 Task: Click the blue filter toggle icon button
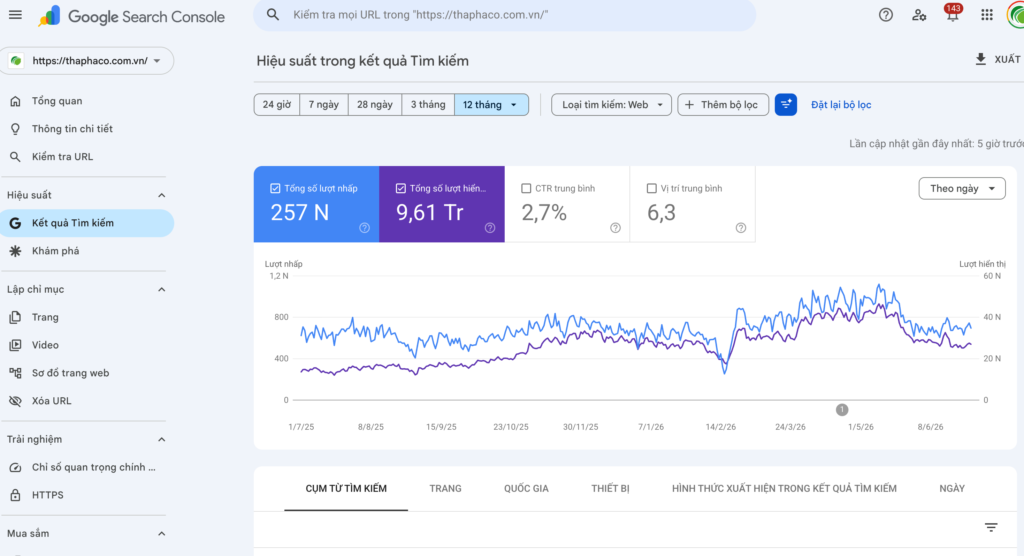click(x=786, y=105)
